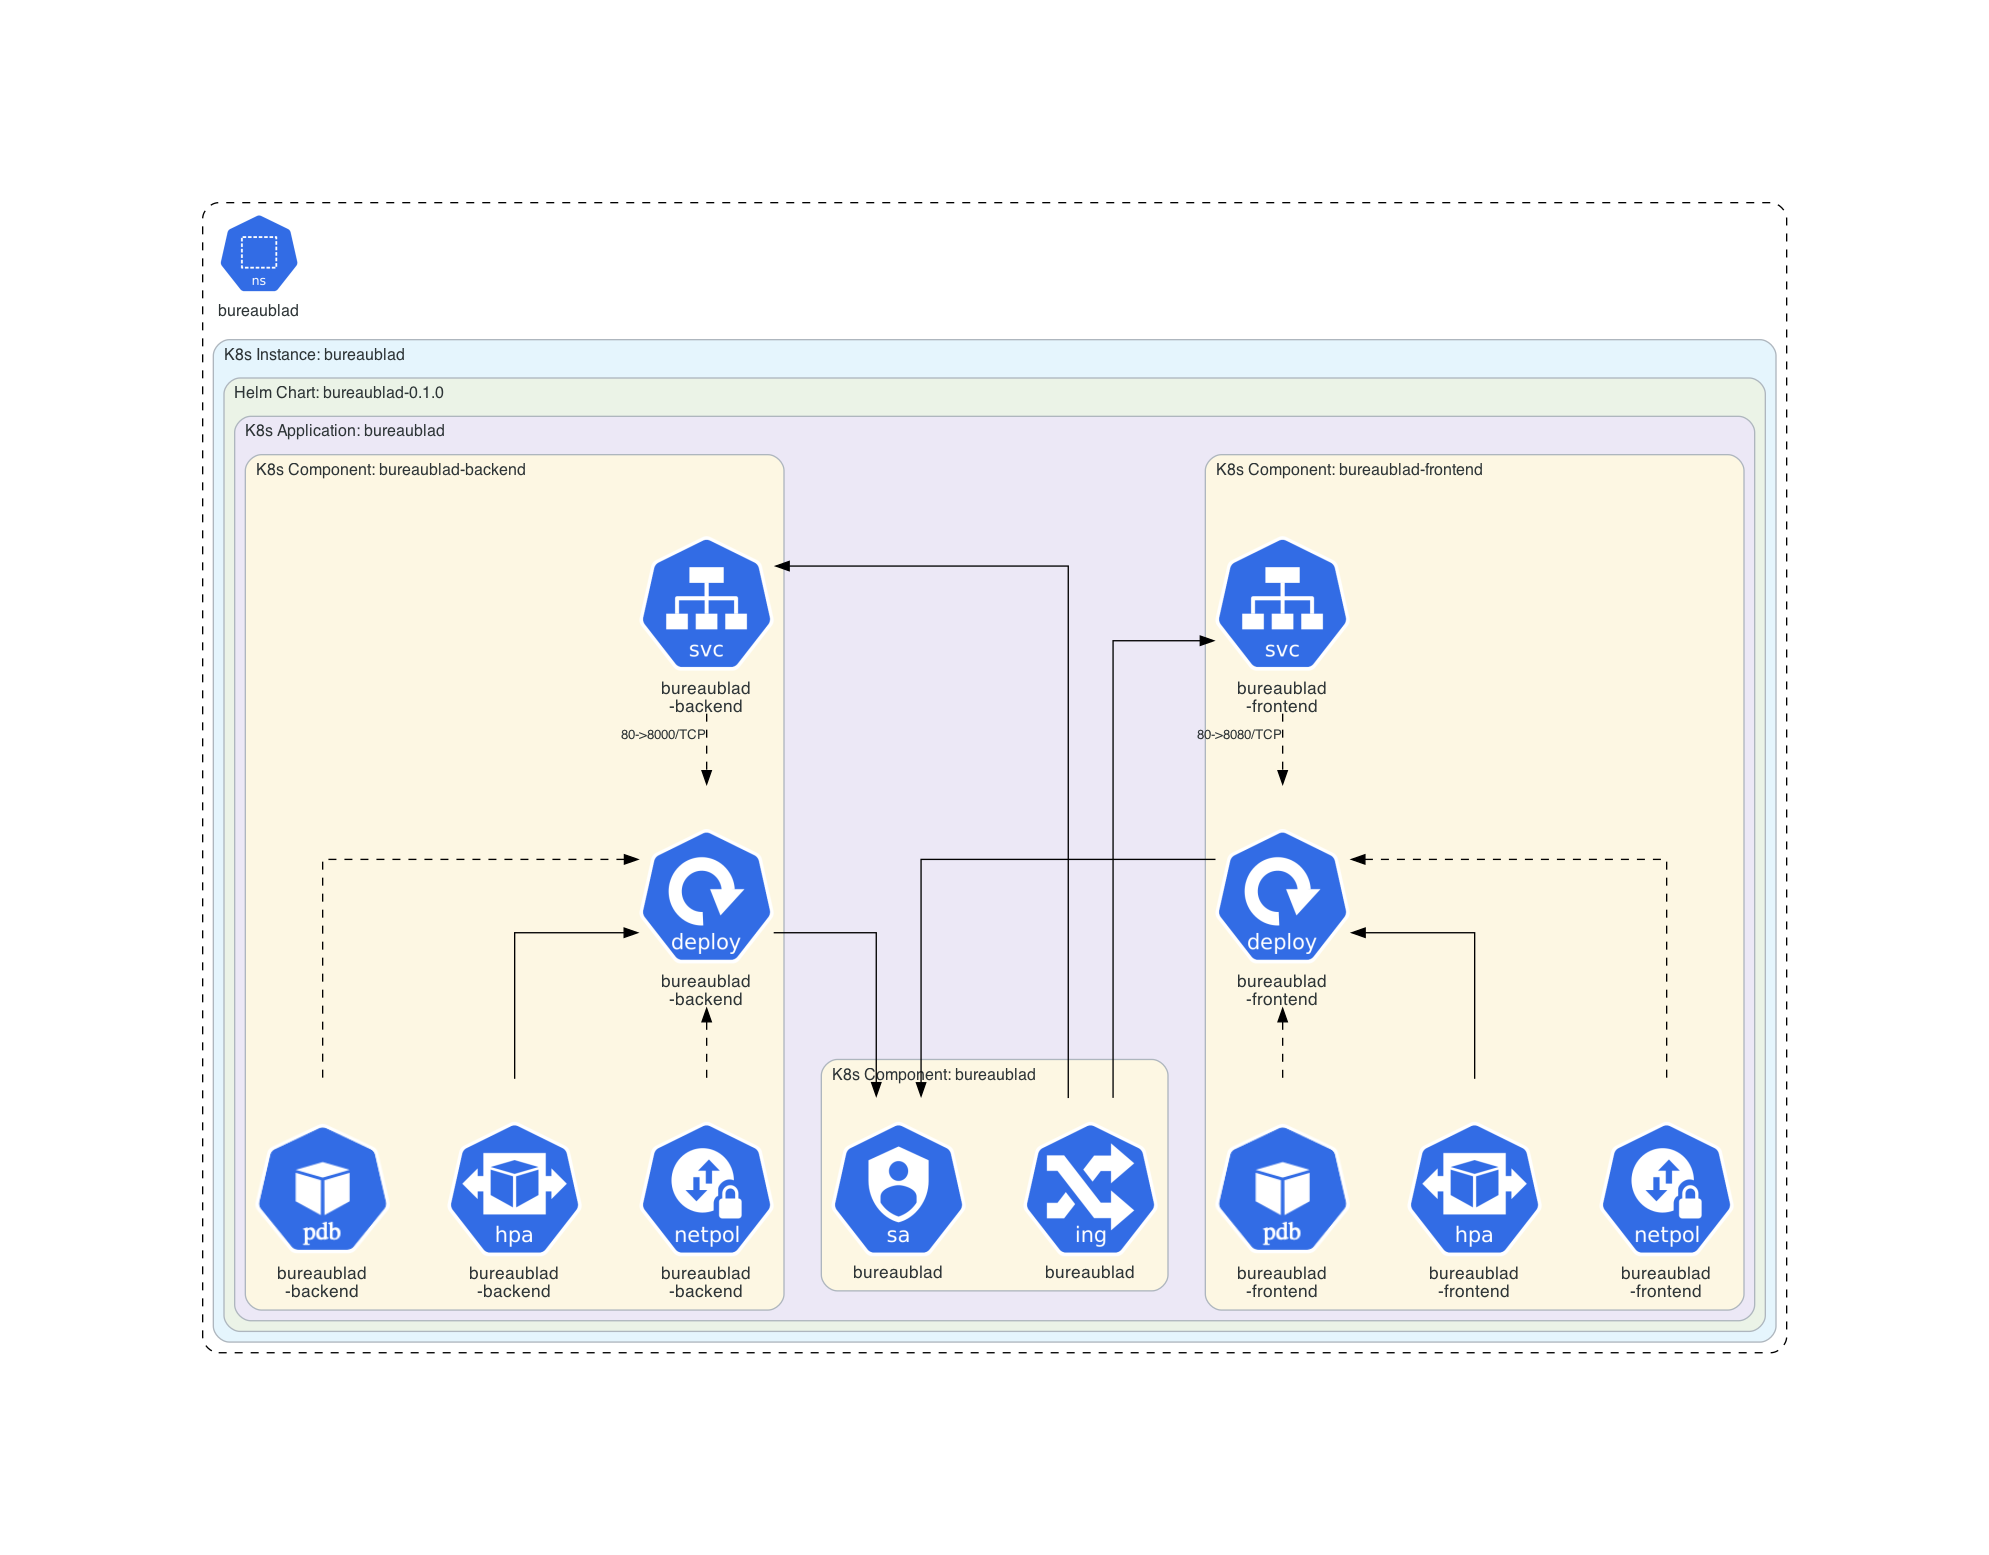Viewport: 1989px width, 1555px height.
Task: Select the bureaublad-backend svc icon
Action: [x=706, y=604]
